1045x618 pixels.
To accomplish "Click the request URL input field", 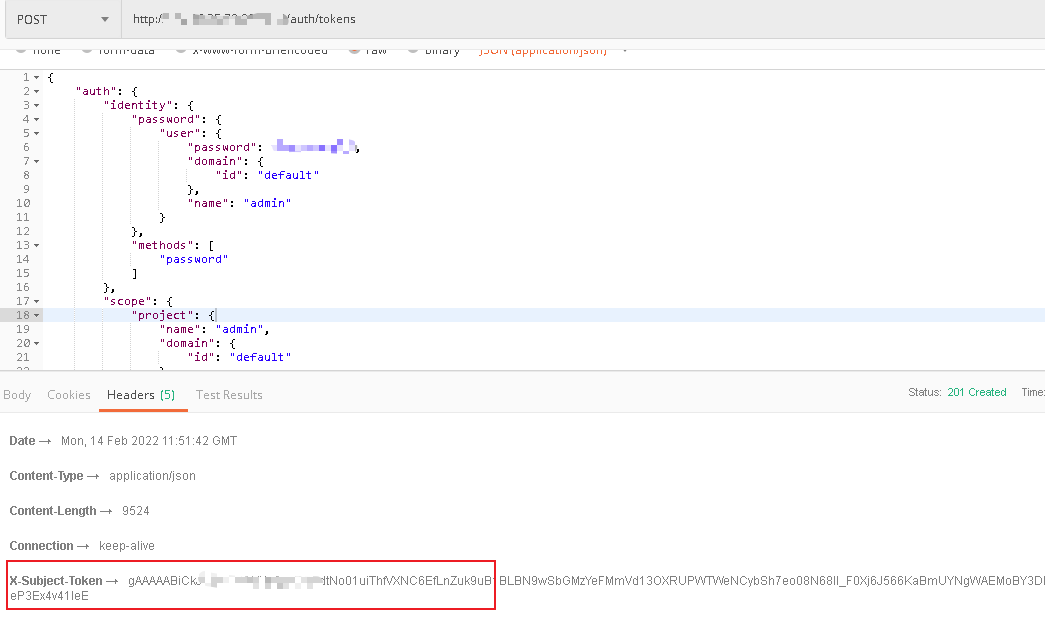I will pyautogui.click(x=300, y=18).
